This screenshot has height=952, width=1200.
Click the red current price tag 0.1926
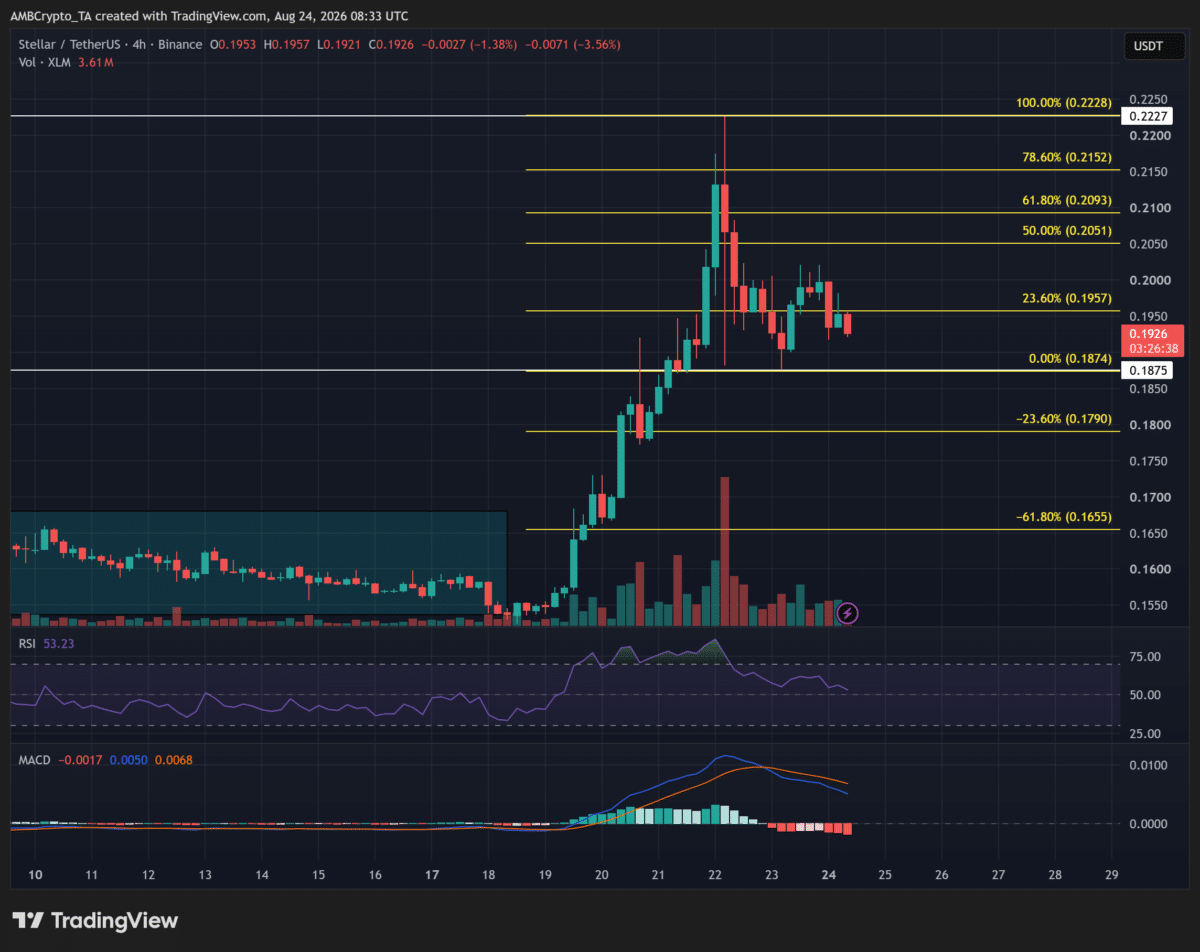(1147, 334)
